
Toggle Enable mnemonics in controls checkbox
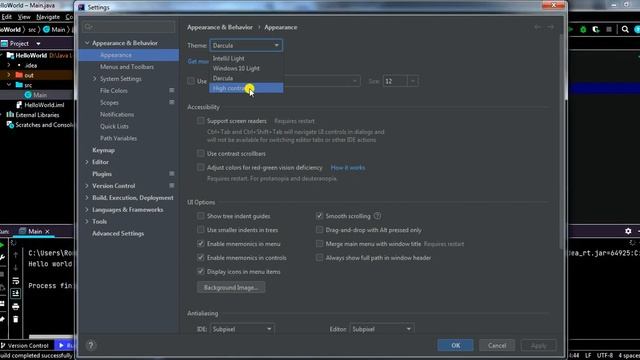coord(200,258)
